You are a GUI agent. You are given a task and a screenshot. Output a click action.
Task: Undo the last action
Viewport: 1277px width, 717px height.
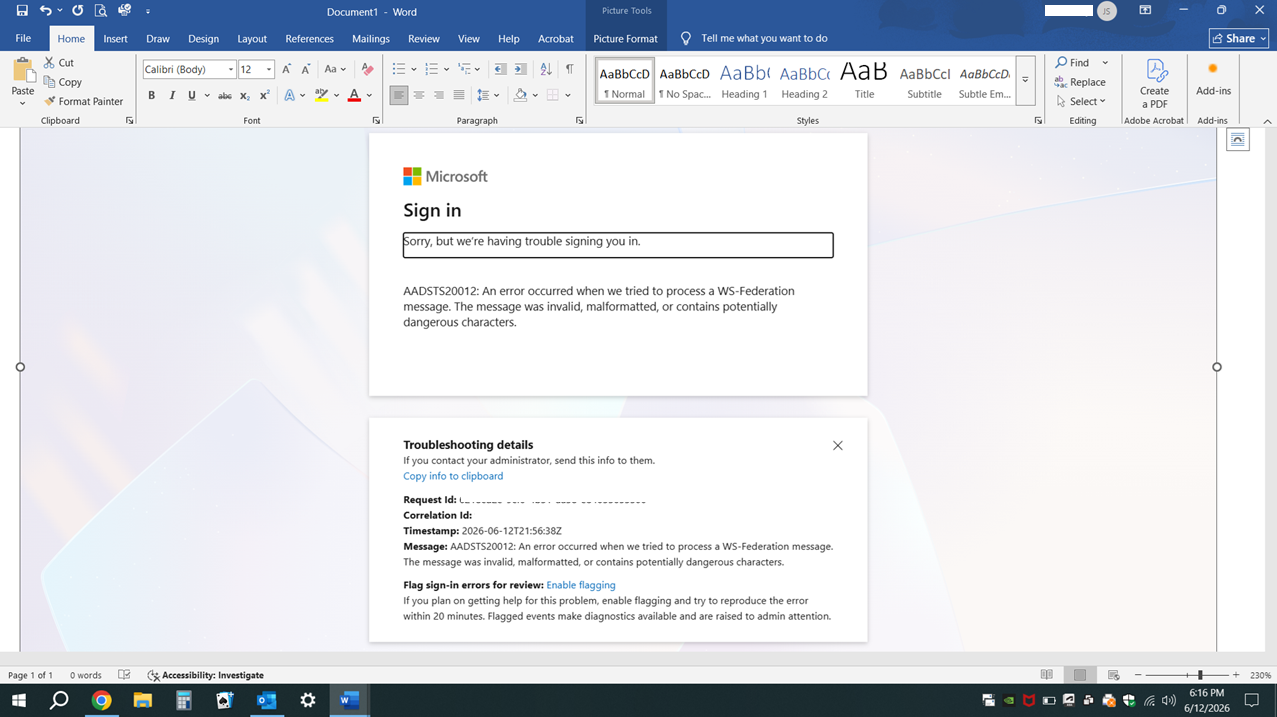click(46, 11)
